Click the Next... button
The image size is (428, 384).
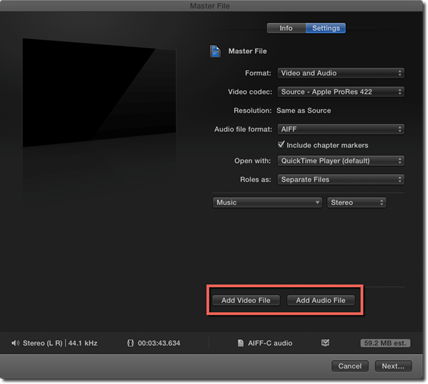pyautogui.click(x=393, y=366)
